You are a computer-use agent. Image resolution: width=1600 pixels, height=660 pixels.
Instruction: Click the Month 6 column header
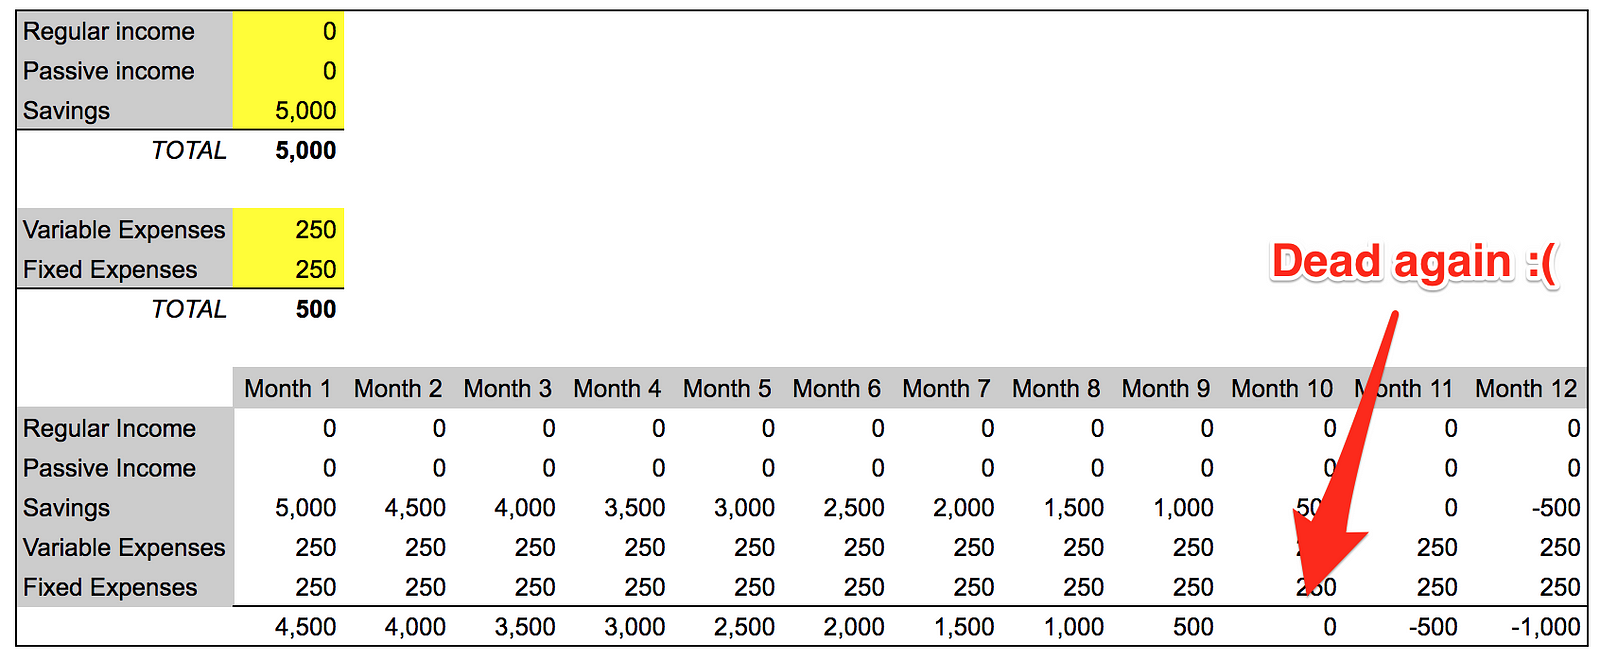(x=836, y=389)
